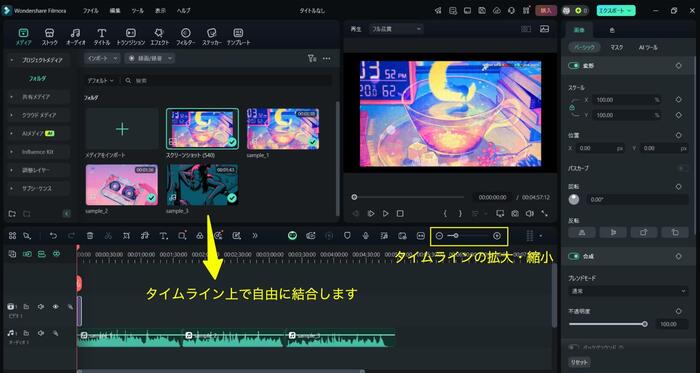Image resolution: width=700 pixels, height=373 pixels.
Task: Open the インポート import dropdown
Action: coord(103,58)
